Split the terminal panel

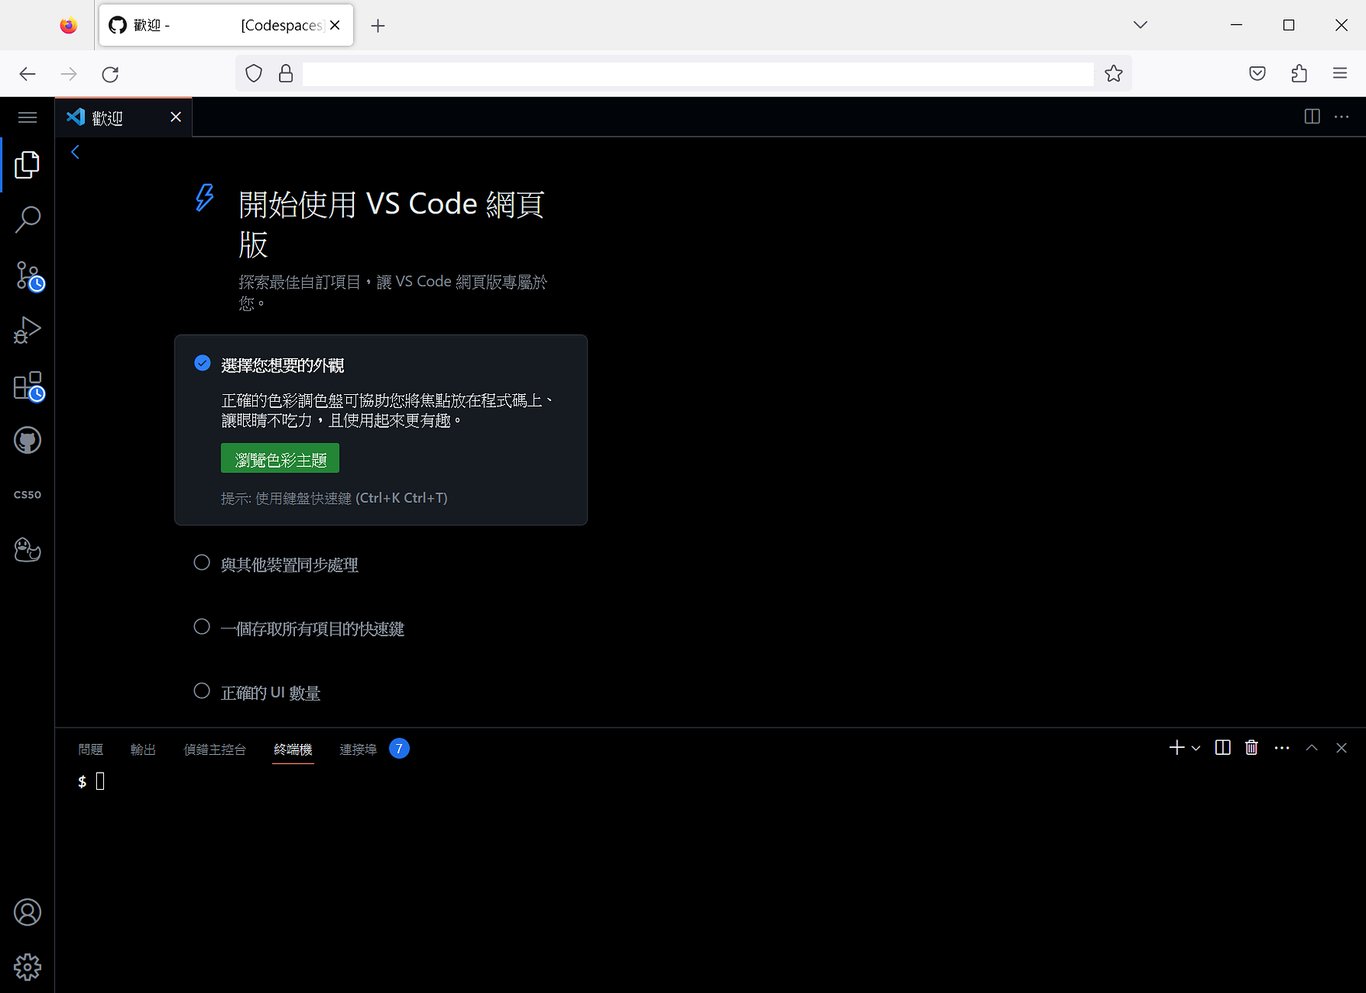pos(1222,748)
